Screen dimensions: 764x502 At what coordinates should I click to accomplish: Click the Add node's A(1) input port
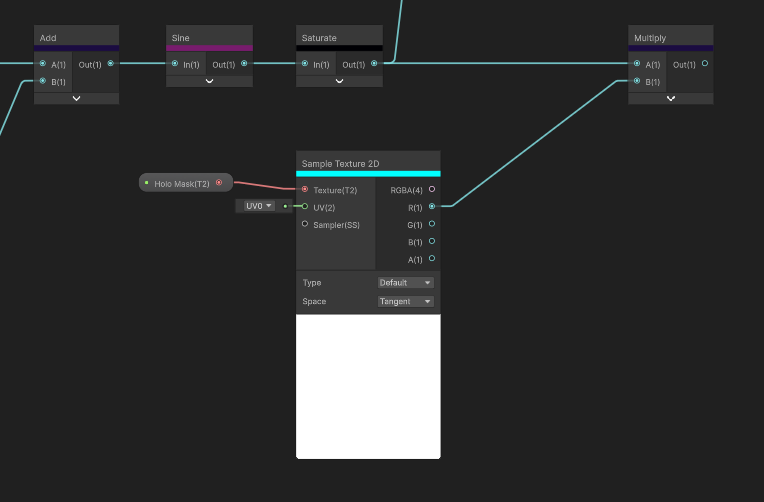(42, 64)
